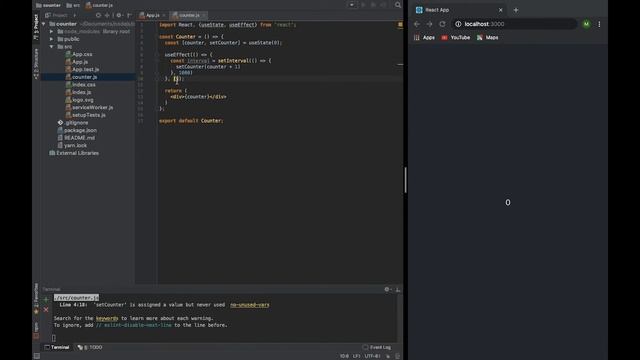The height and width of the screenshot is (360, 640).
Task: Select index.js in the project tree
Action: tap(78, 92)
